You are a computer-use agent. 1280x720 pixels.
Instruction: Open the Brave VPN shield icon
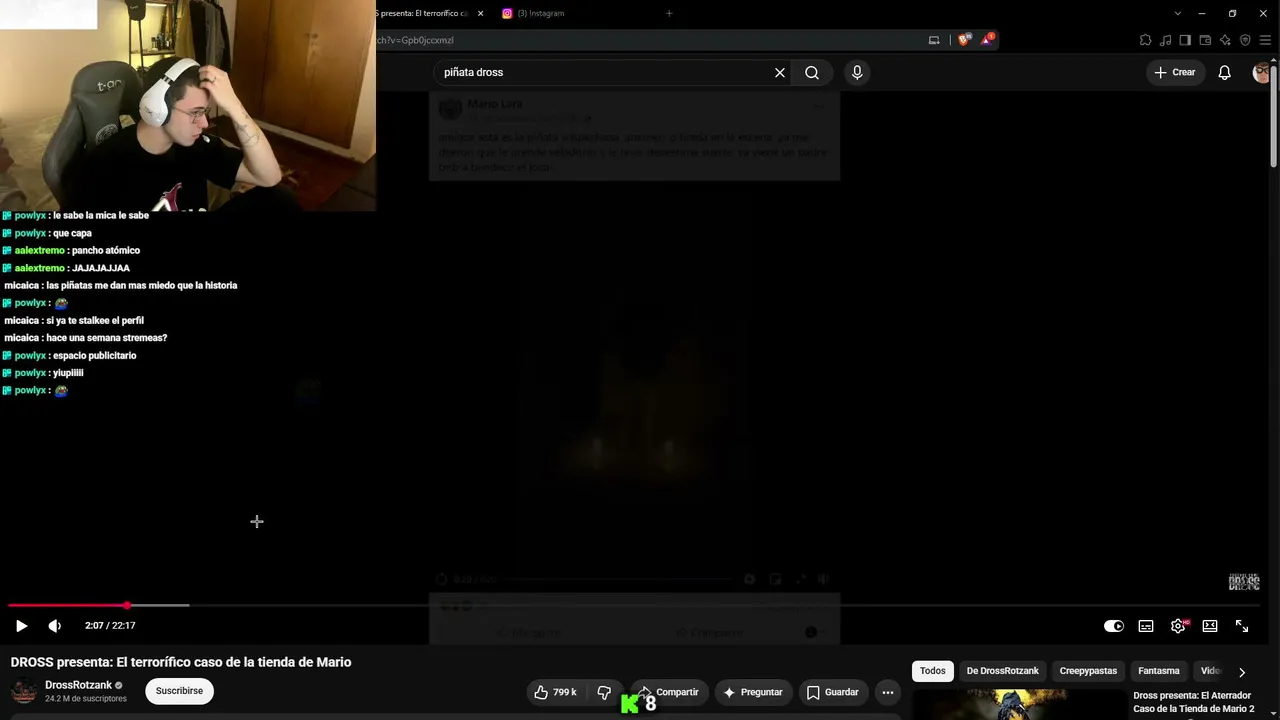[x=1245, y=40]
